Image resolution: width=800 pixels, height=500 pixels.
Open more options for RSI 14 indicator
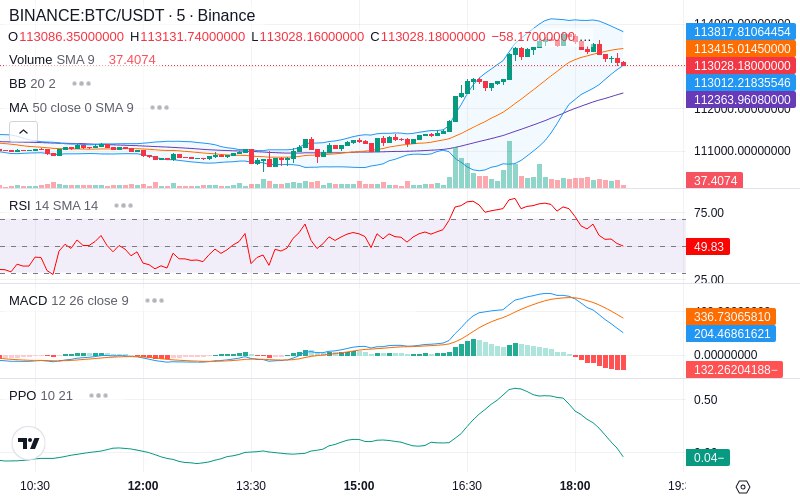pyautogui.click(x=123, y=206)
